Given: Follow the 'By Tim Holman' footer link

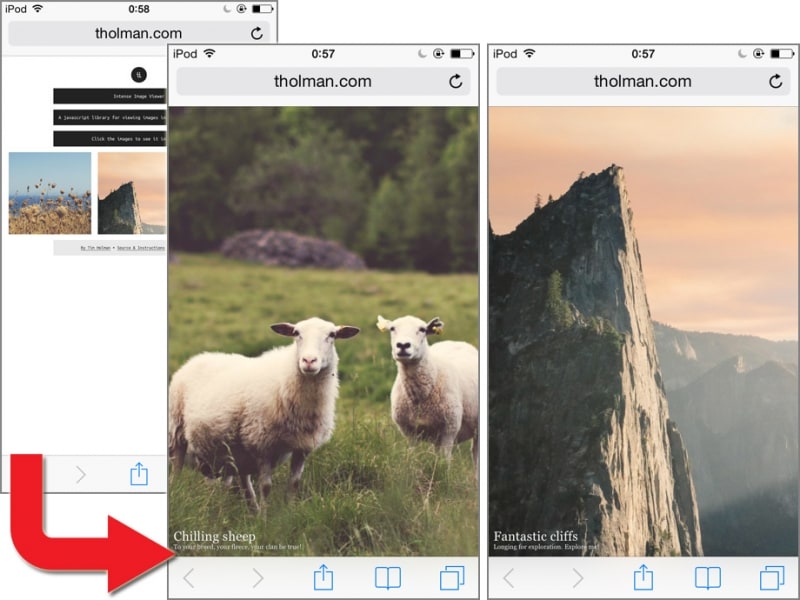Looking at the screenshot, I should (95, 248).
